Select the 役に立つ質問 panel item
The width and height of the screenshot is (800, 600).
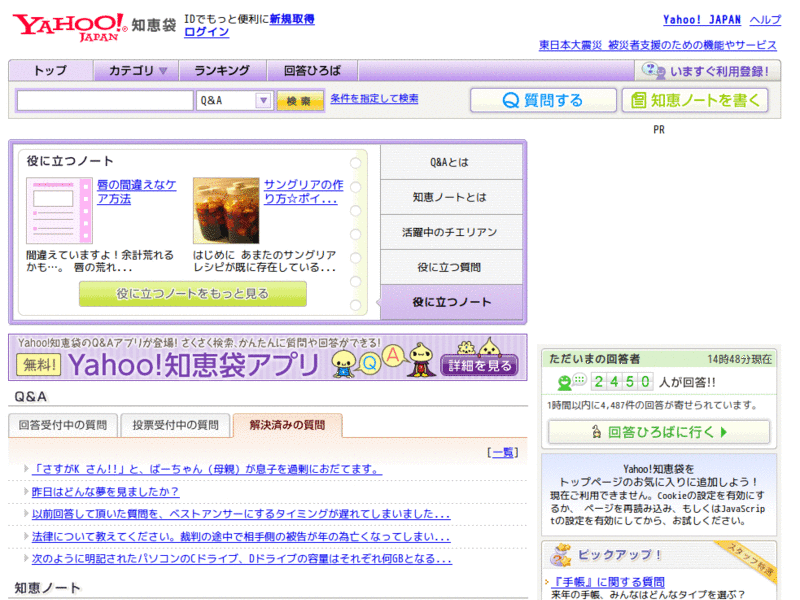[451, 267]
